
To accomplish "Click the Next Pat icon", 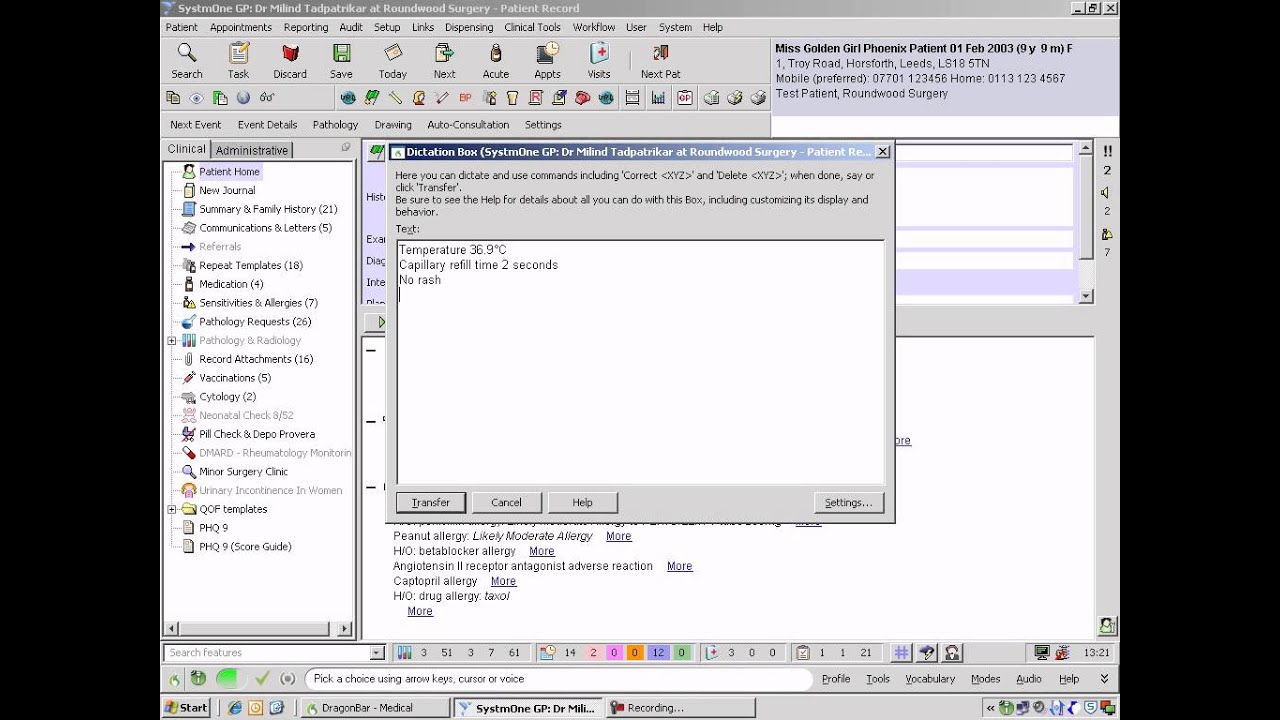I will tap(660, 61).
